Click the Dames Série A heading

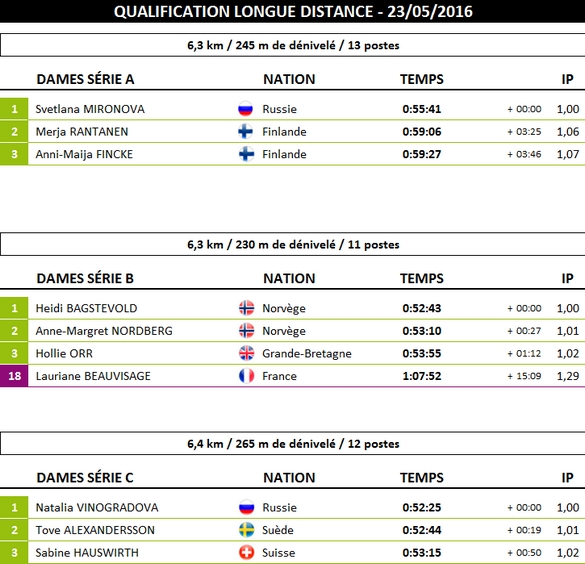(85, 79)
